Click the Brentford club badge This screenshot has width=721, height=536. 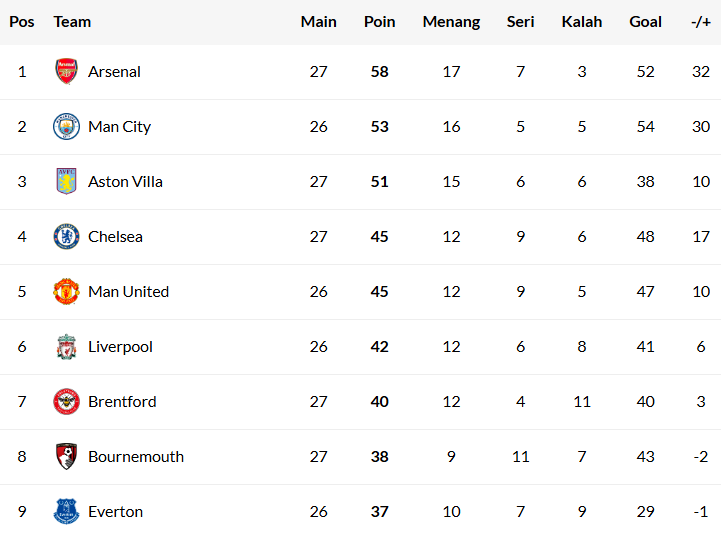click(x=66, y=402)
